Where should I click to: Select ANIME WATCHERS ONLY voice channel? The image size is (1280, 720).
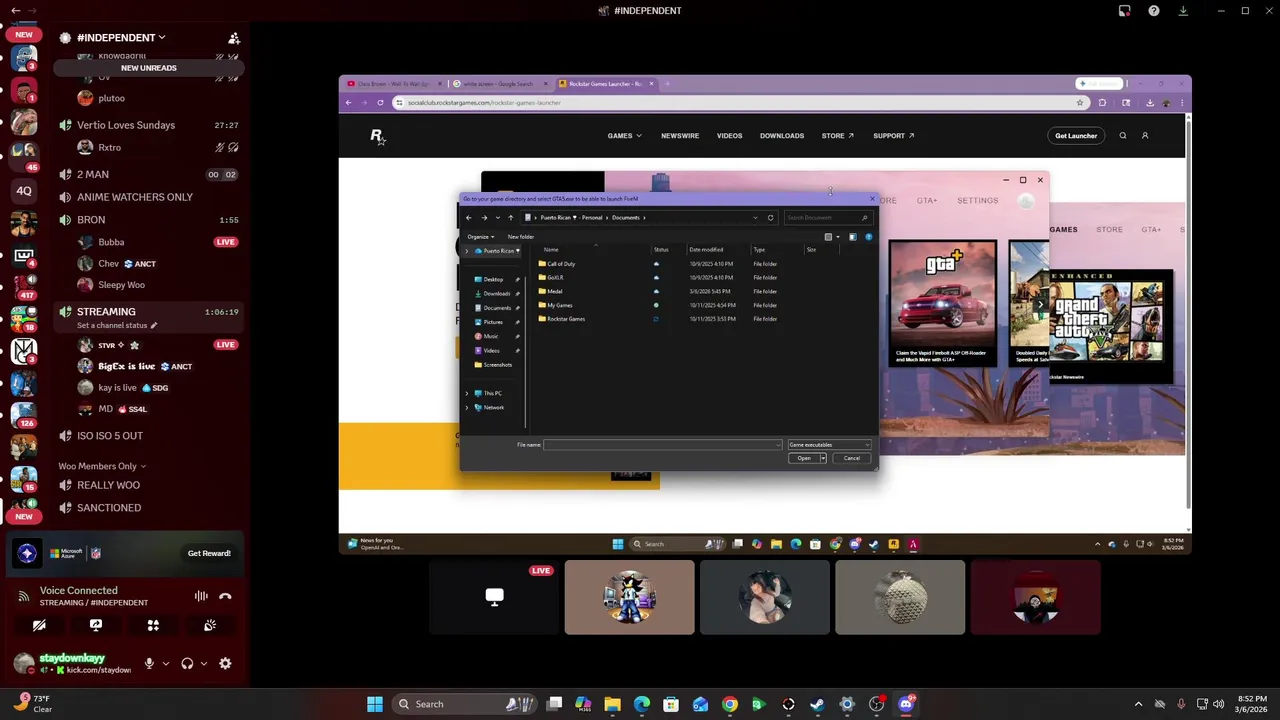click(x=135, y=197)
